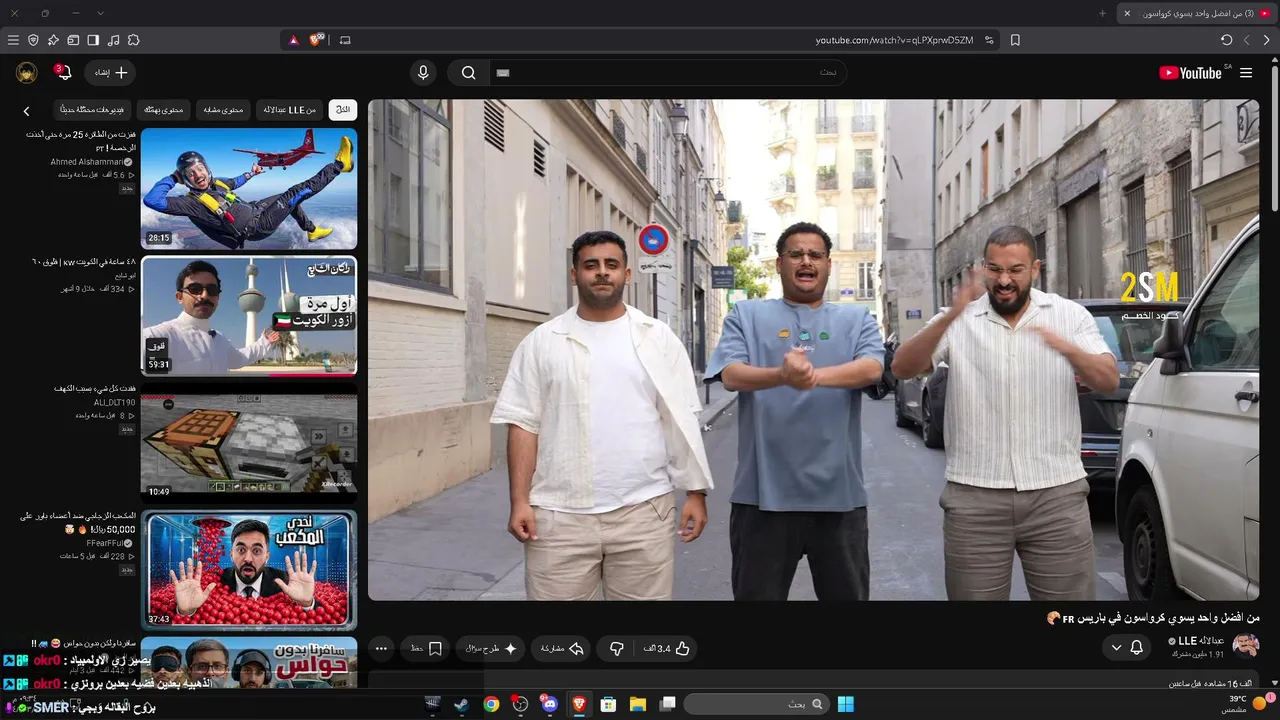
Task: Open Discord from taskbar
Action: tap(550, 704)
